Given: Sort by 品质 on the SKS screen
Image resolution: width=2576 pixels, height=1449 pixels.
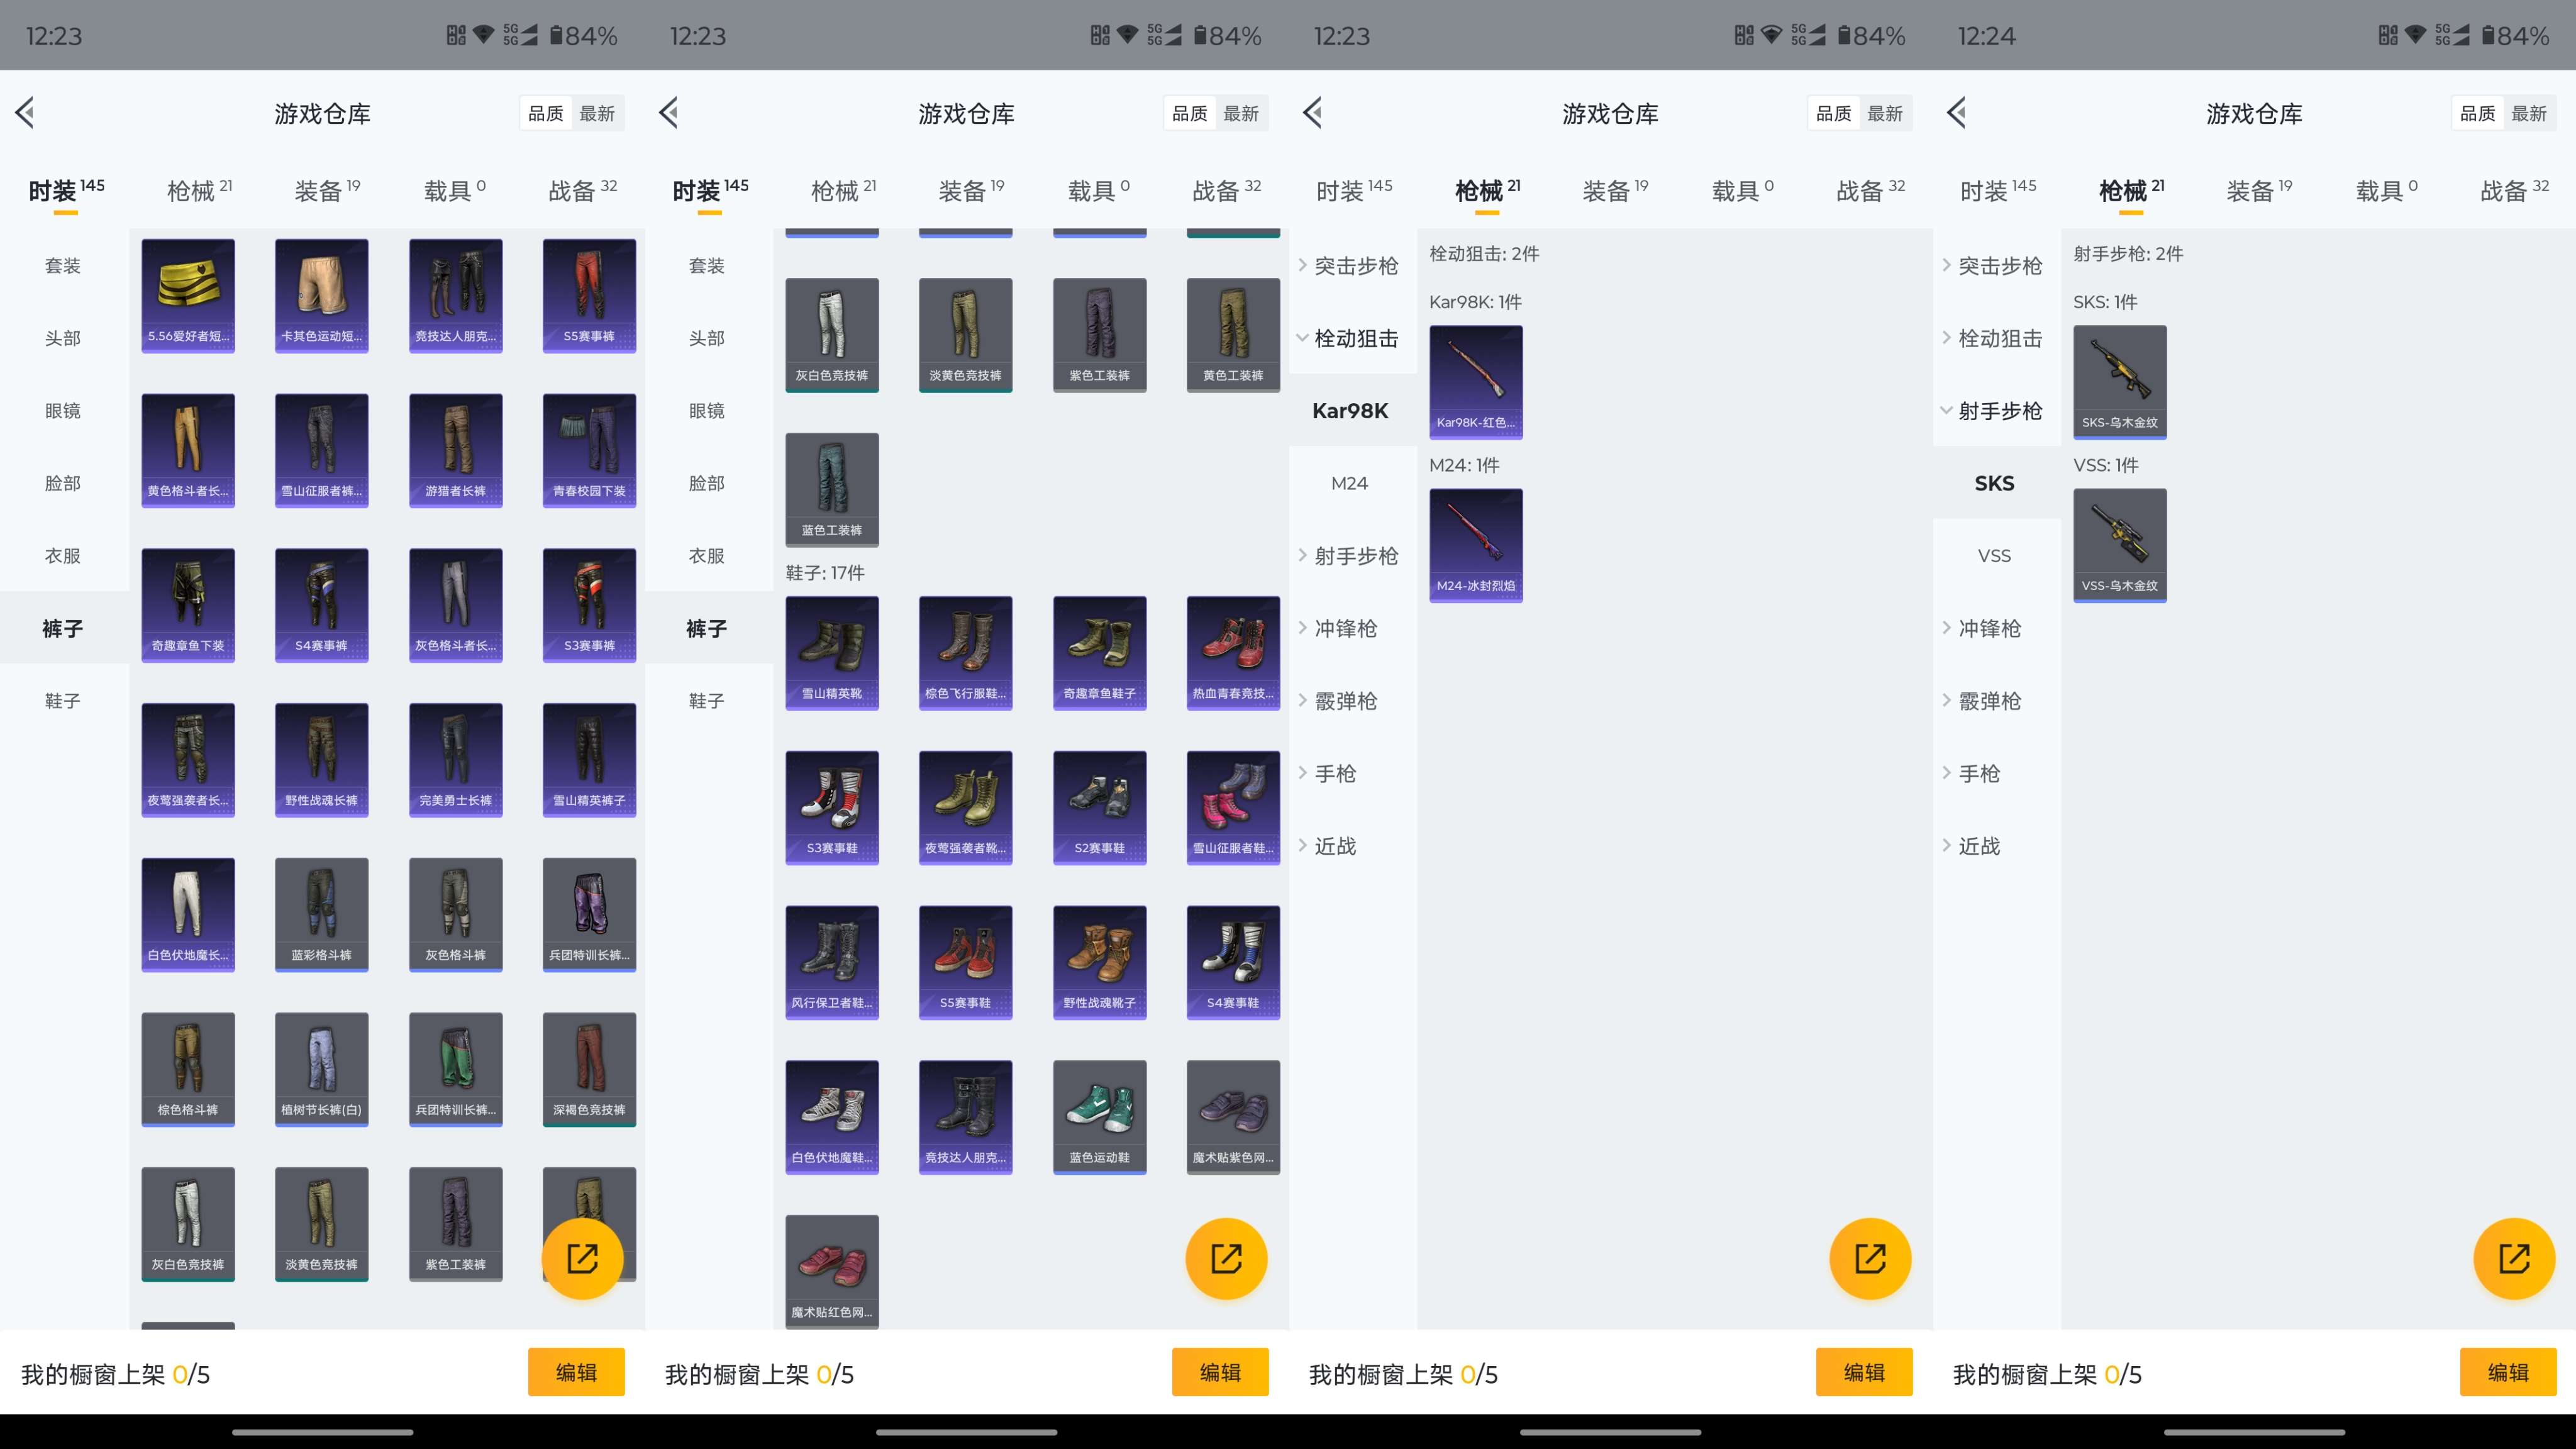Looking at the screenshot, I should tap(2478, 113).
